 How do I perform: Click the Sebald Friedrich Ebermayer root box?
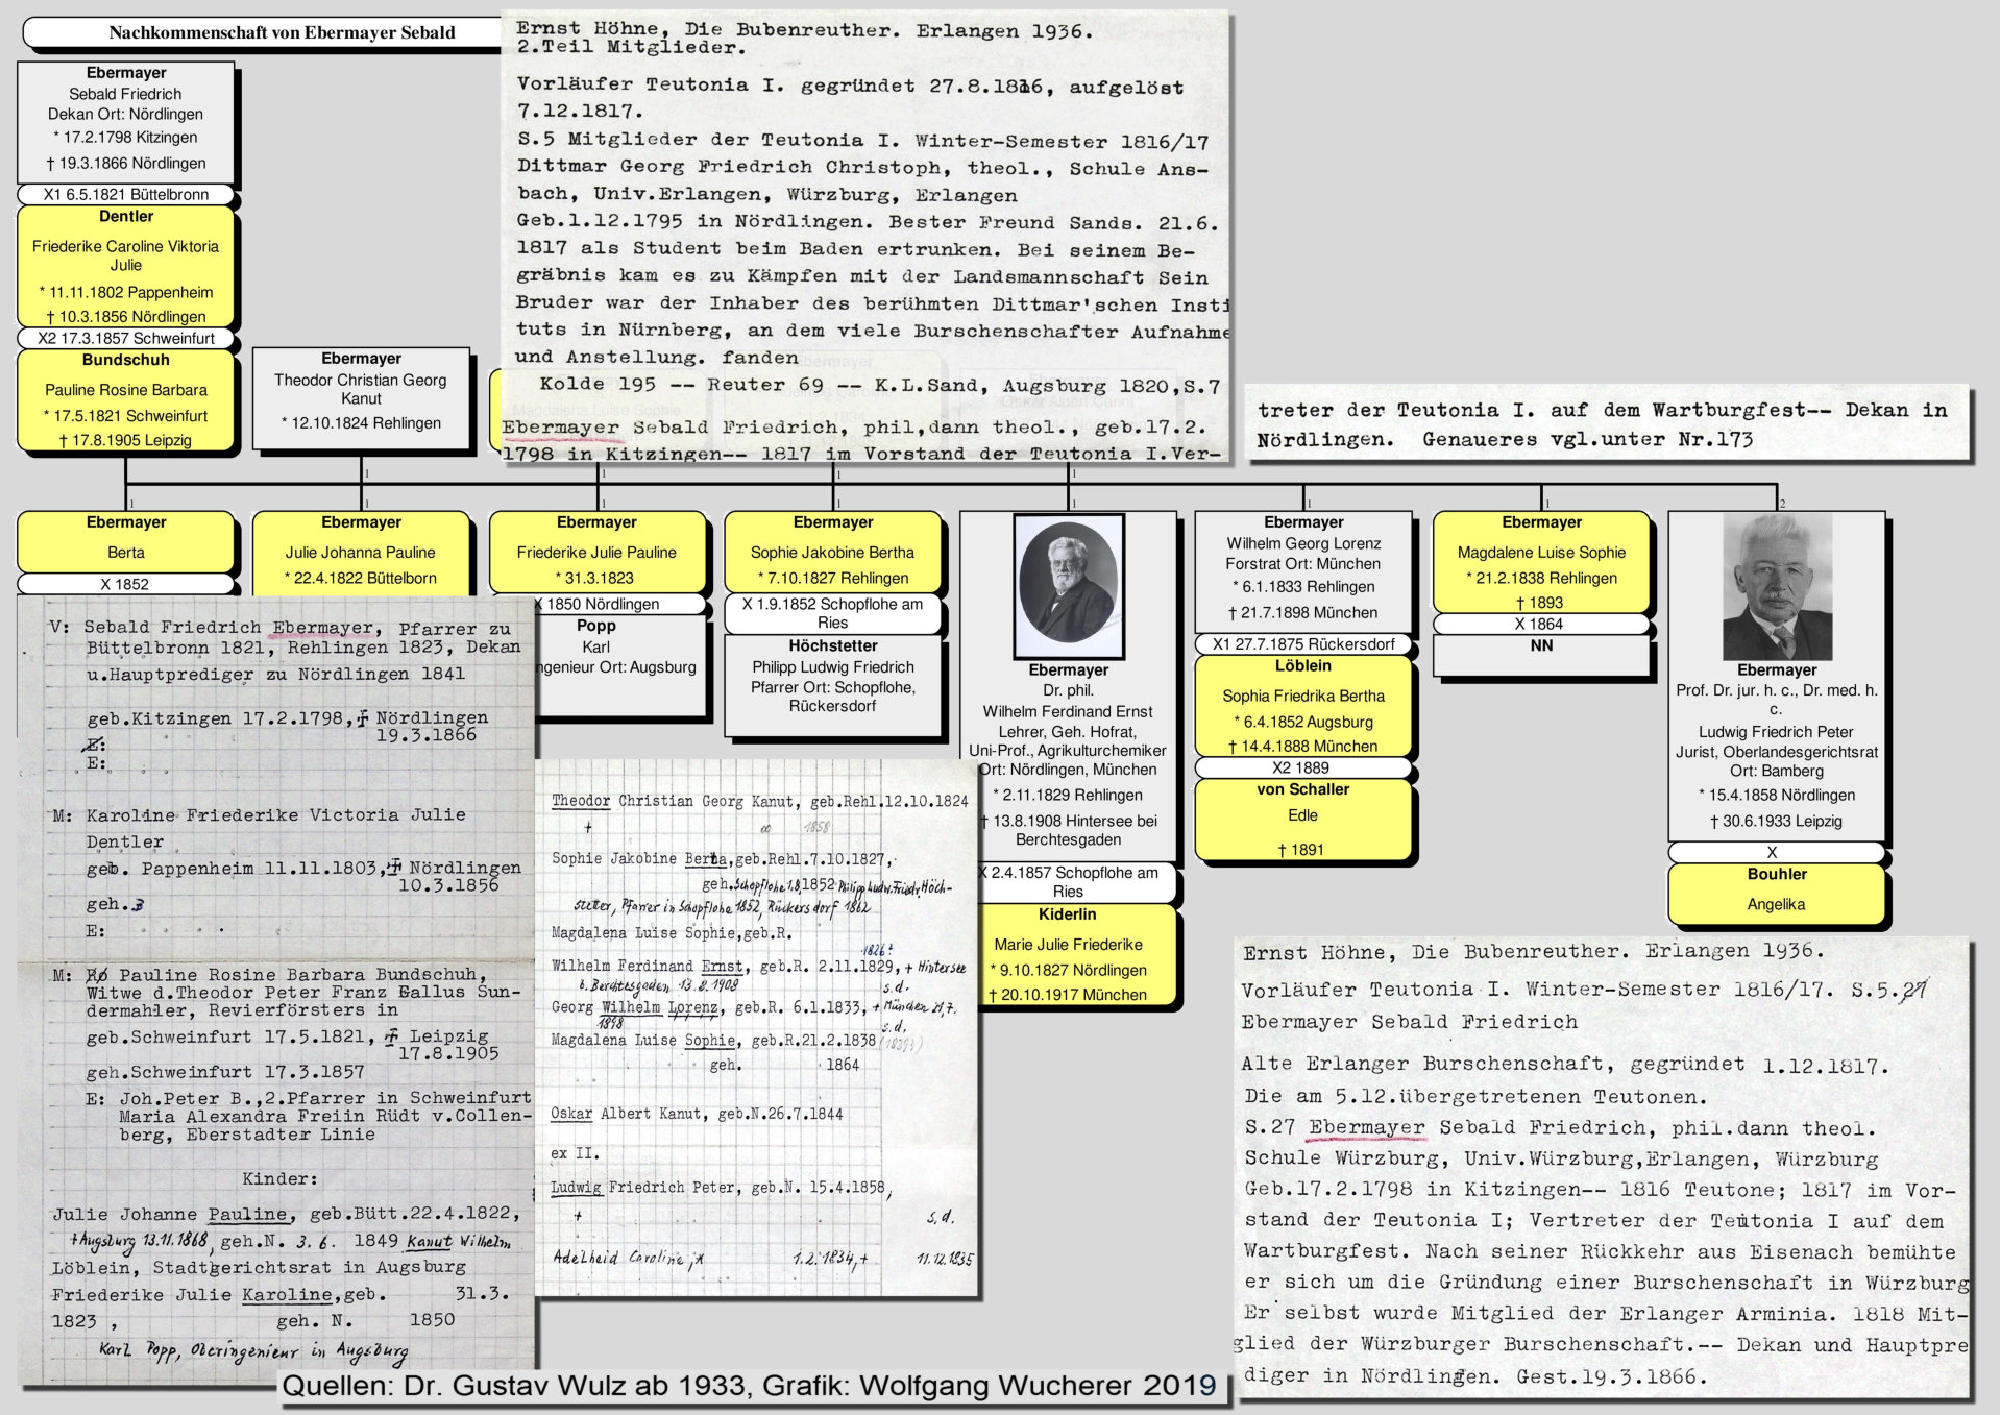click(126, 120)
